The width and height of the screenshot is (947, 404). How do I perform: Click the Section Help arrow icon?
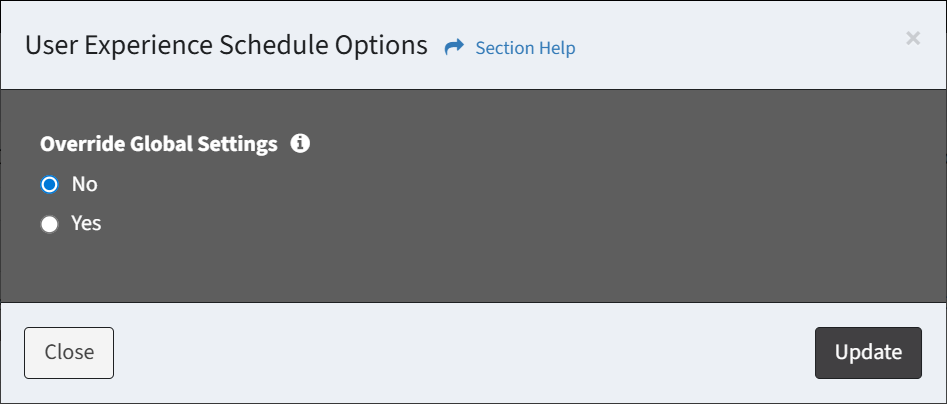coord(454,47)
